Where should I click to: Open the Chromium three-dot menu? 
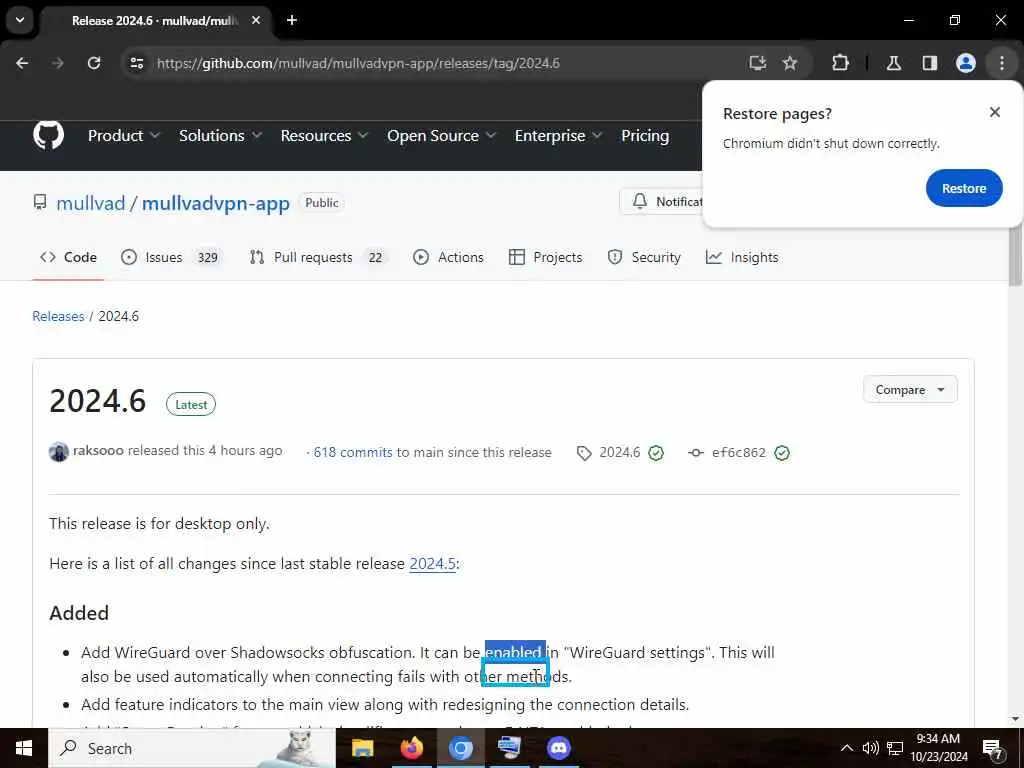coord(1002,63)
